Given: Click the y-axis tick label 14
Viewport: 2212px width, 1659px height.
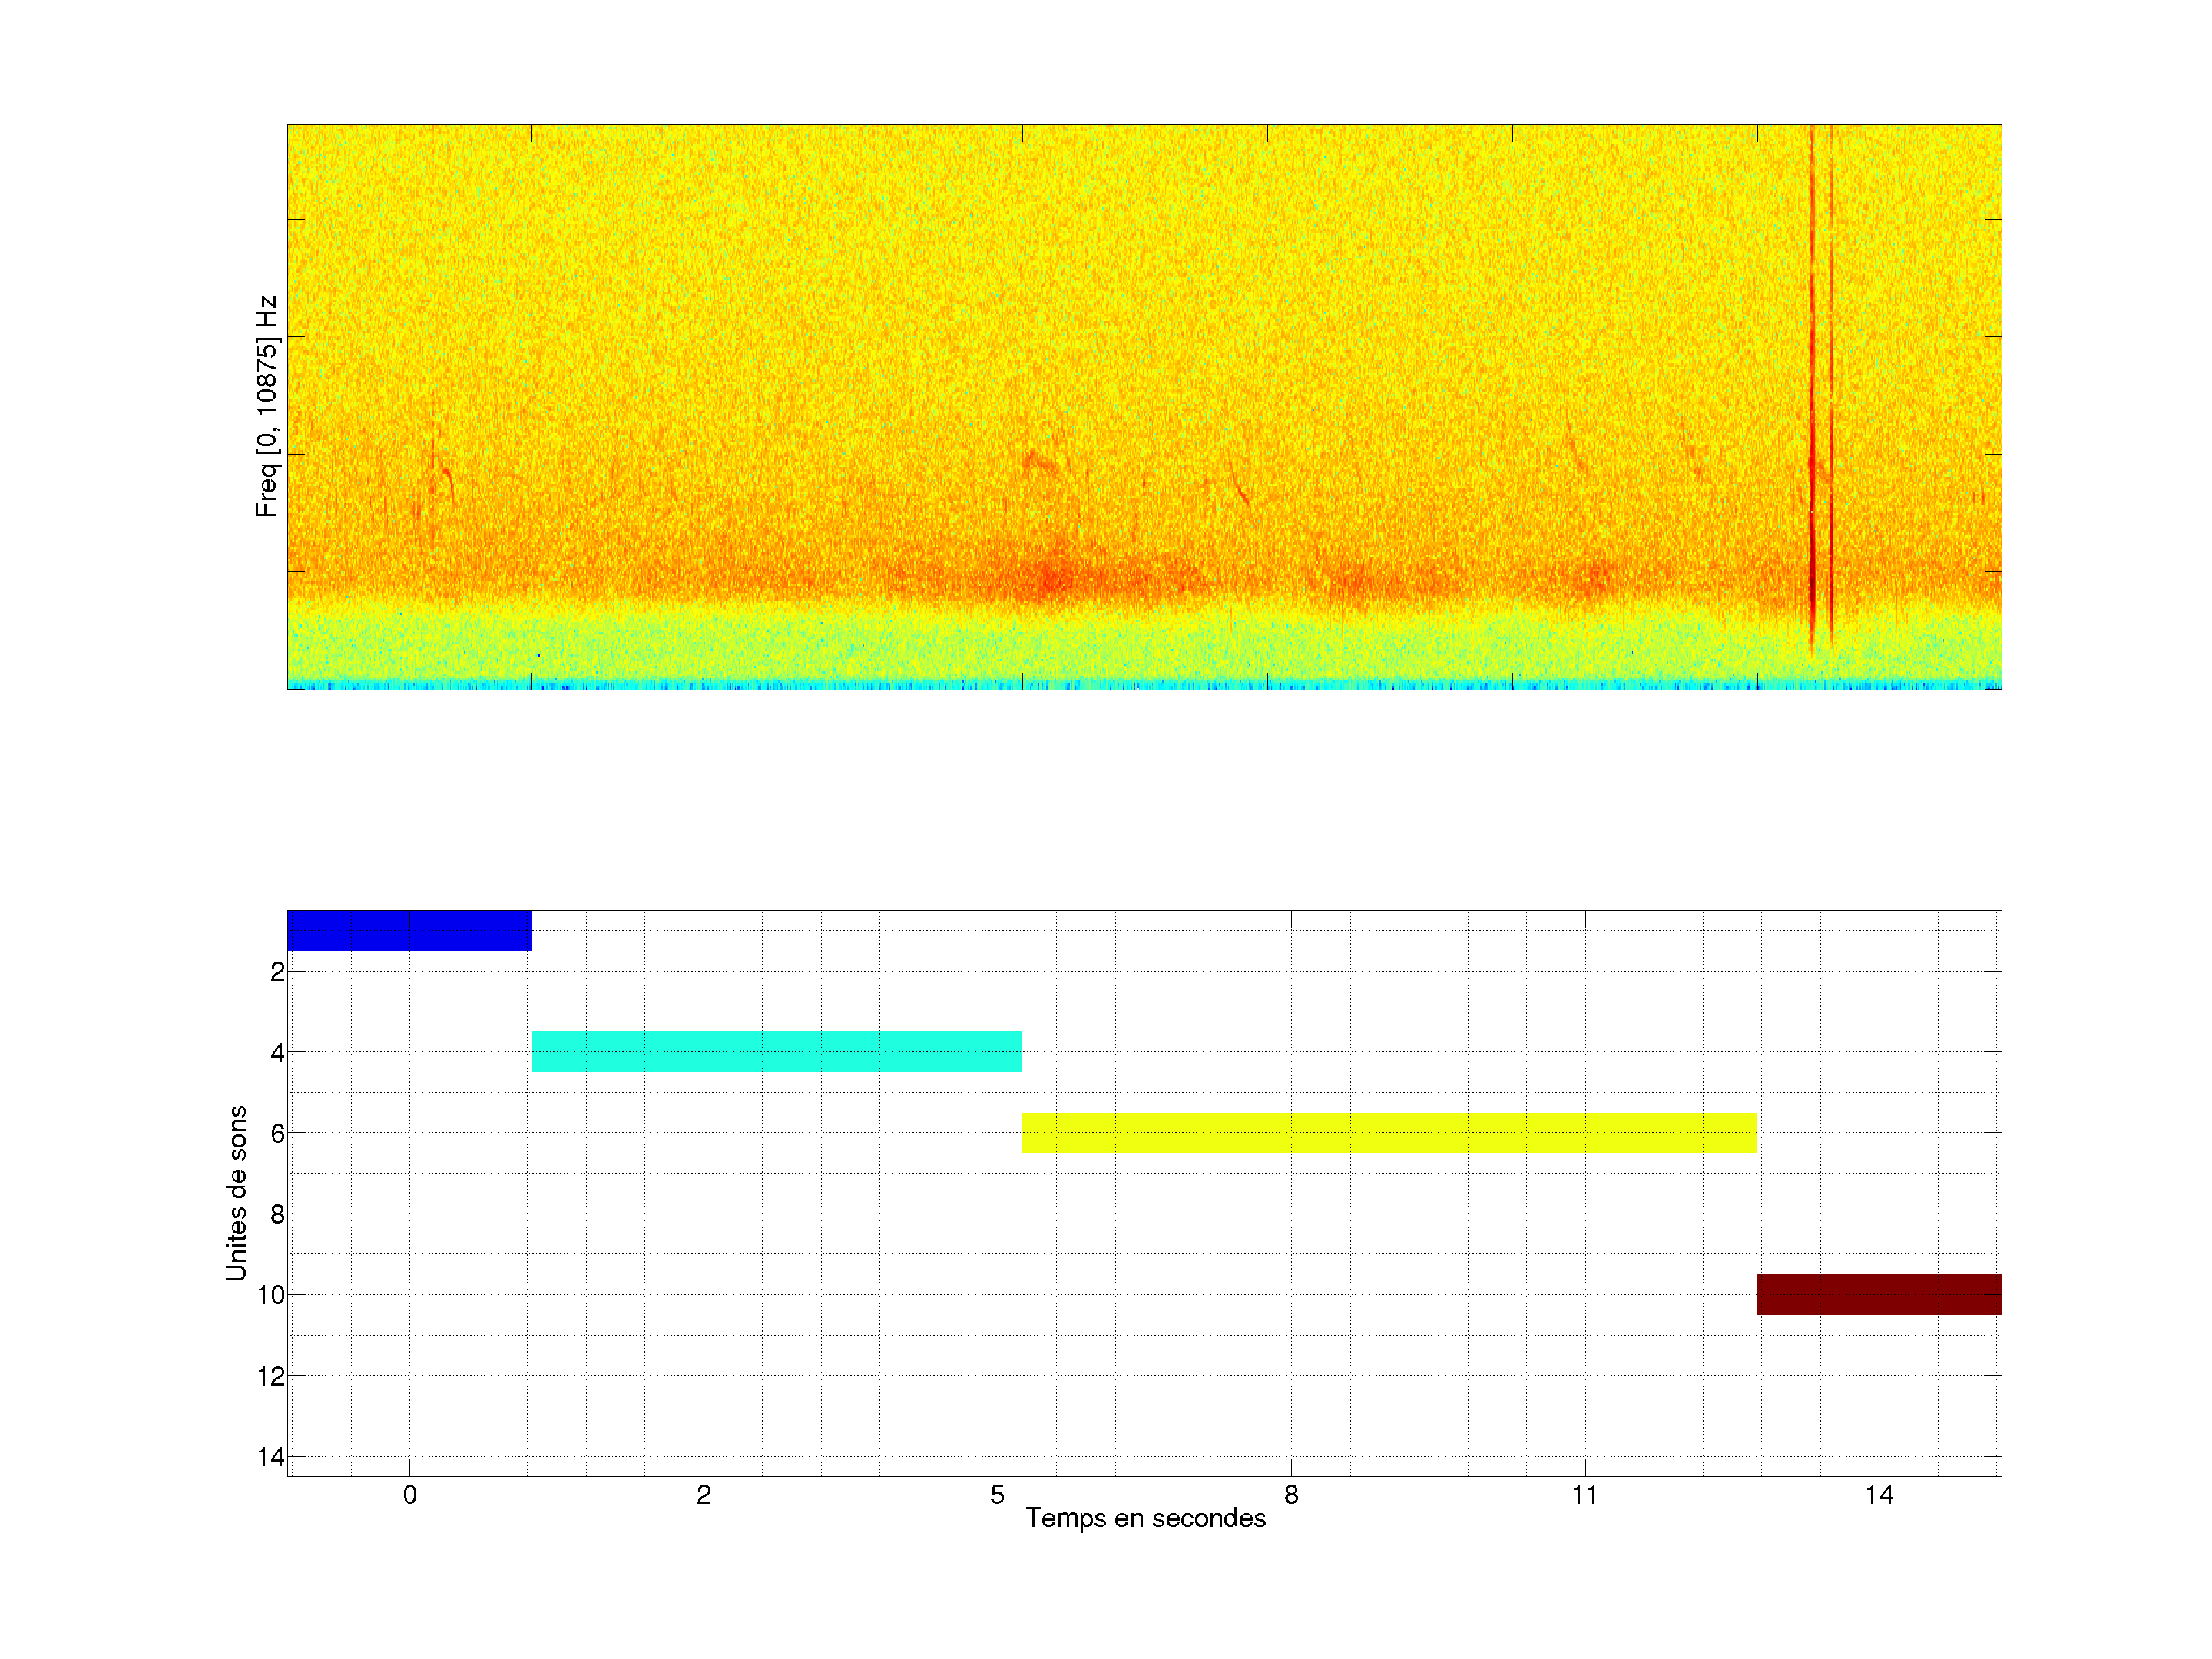Looking at the screenshot, I should (270, 1457).
